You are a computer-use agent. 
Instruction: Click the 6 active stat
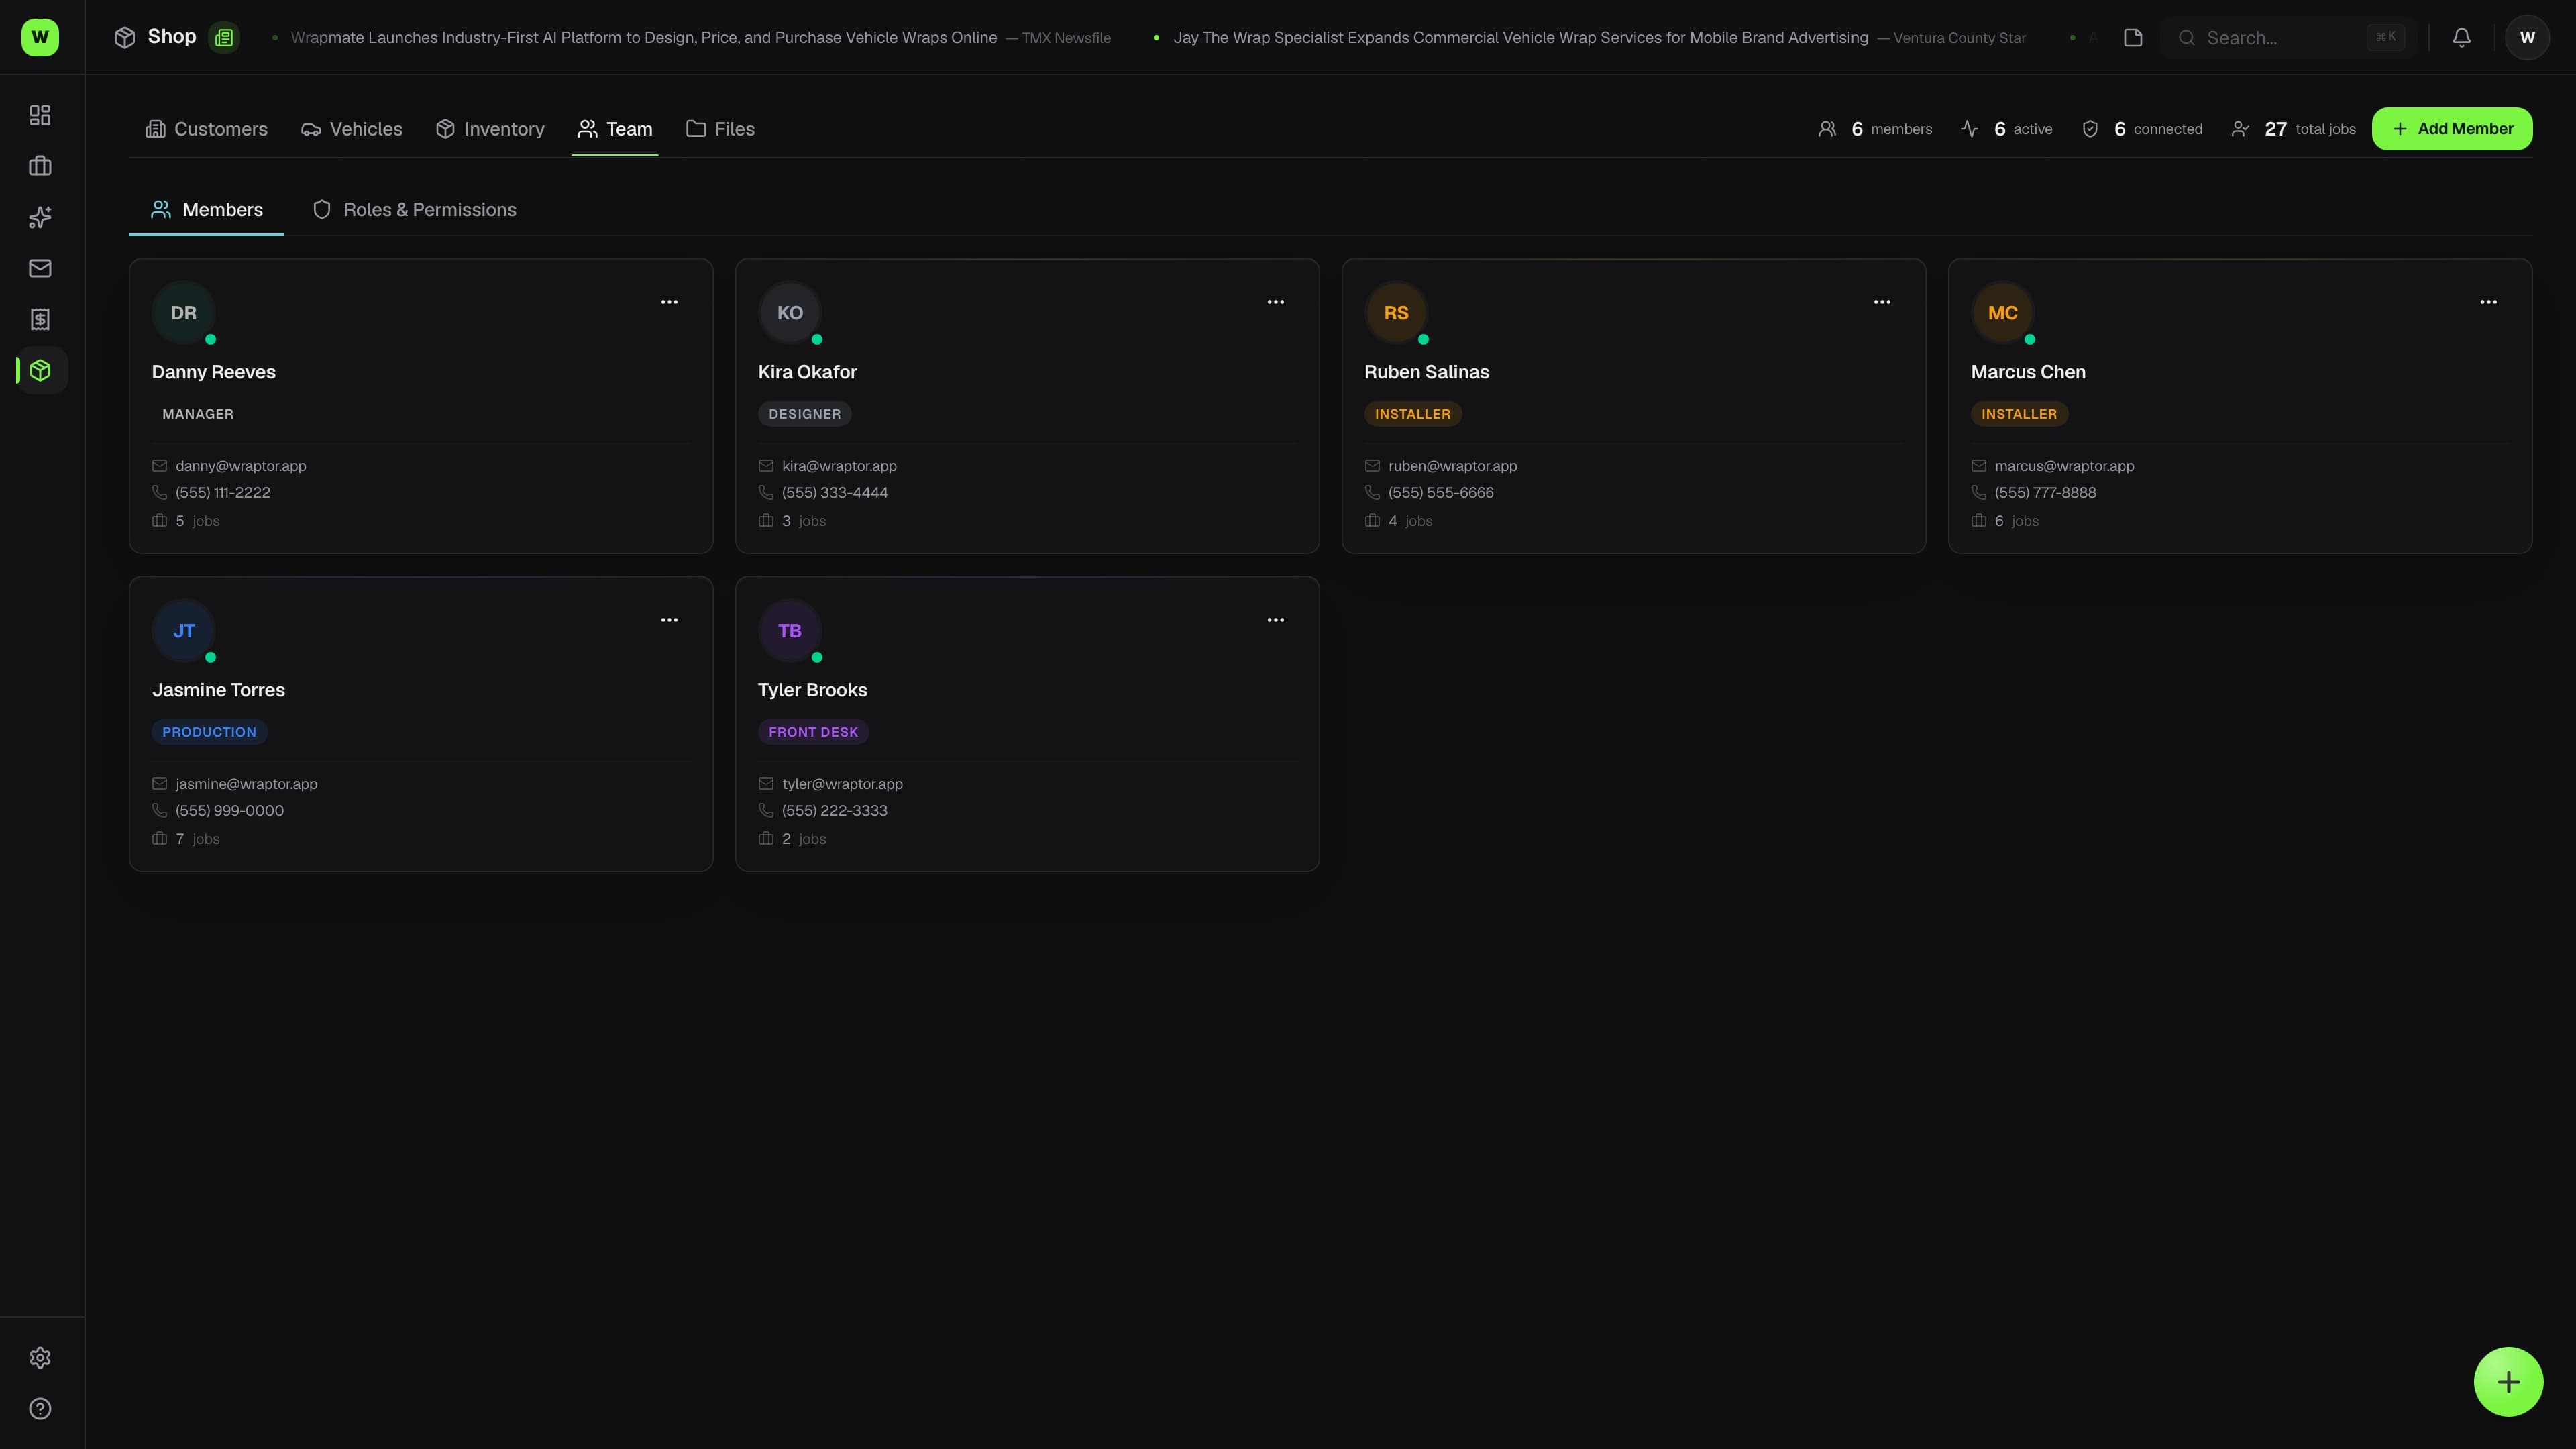(x=2006, y=129)
